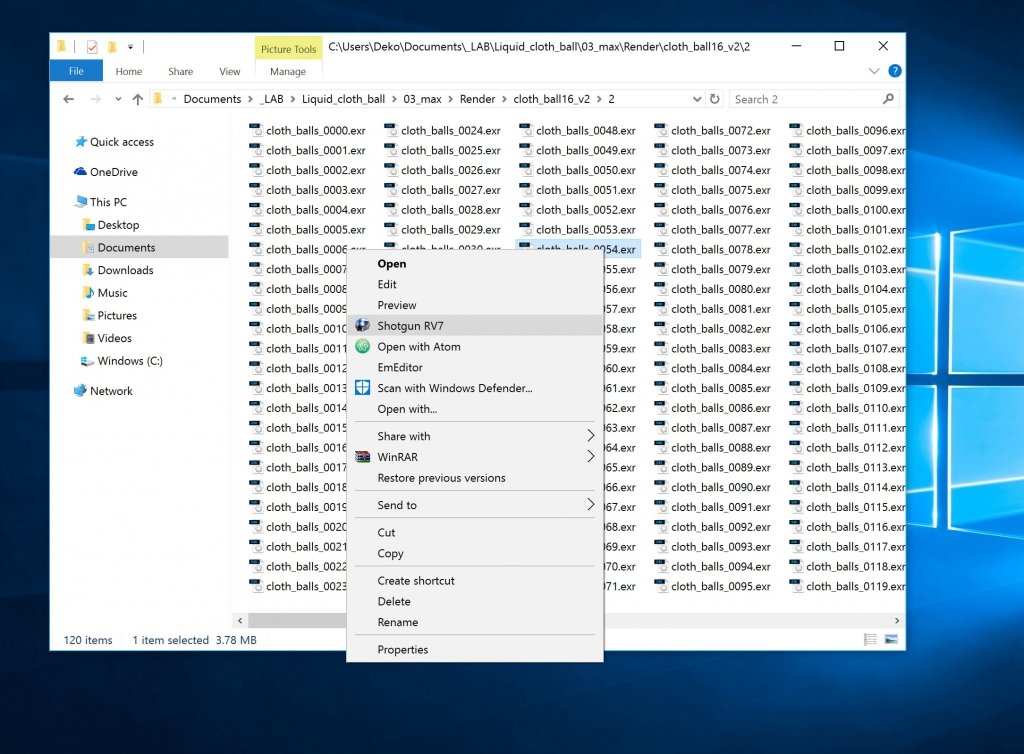Click the horizontal scrollbar right arrow
1024x754 pixels.
[897, 620]
